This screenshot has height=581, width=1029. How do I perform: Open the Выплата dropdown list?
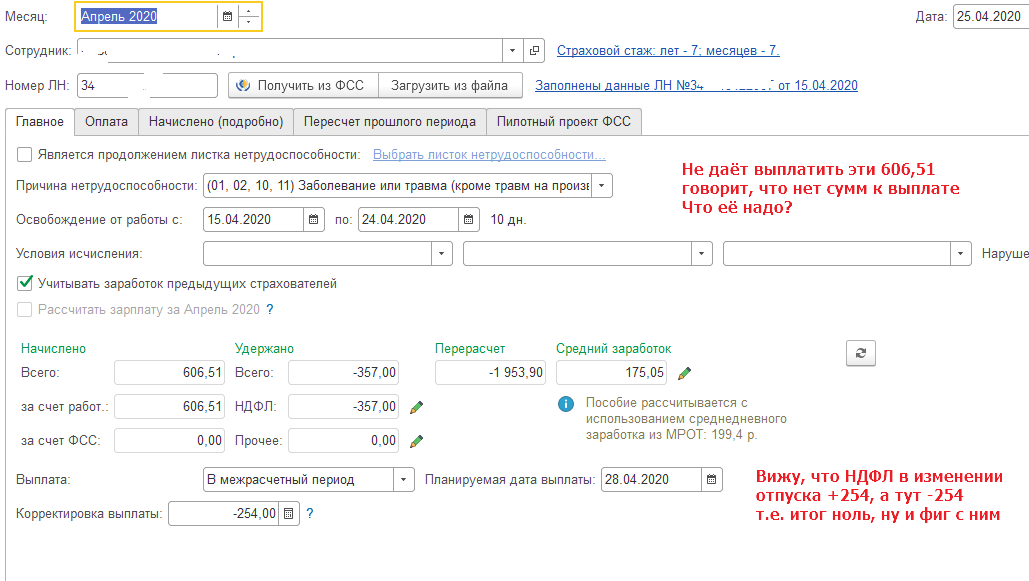(x=403, y=480)
